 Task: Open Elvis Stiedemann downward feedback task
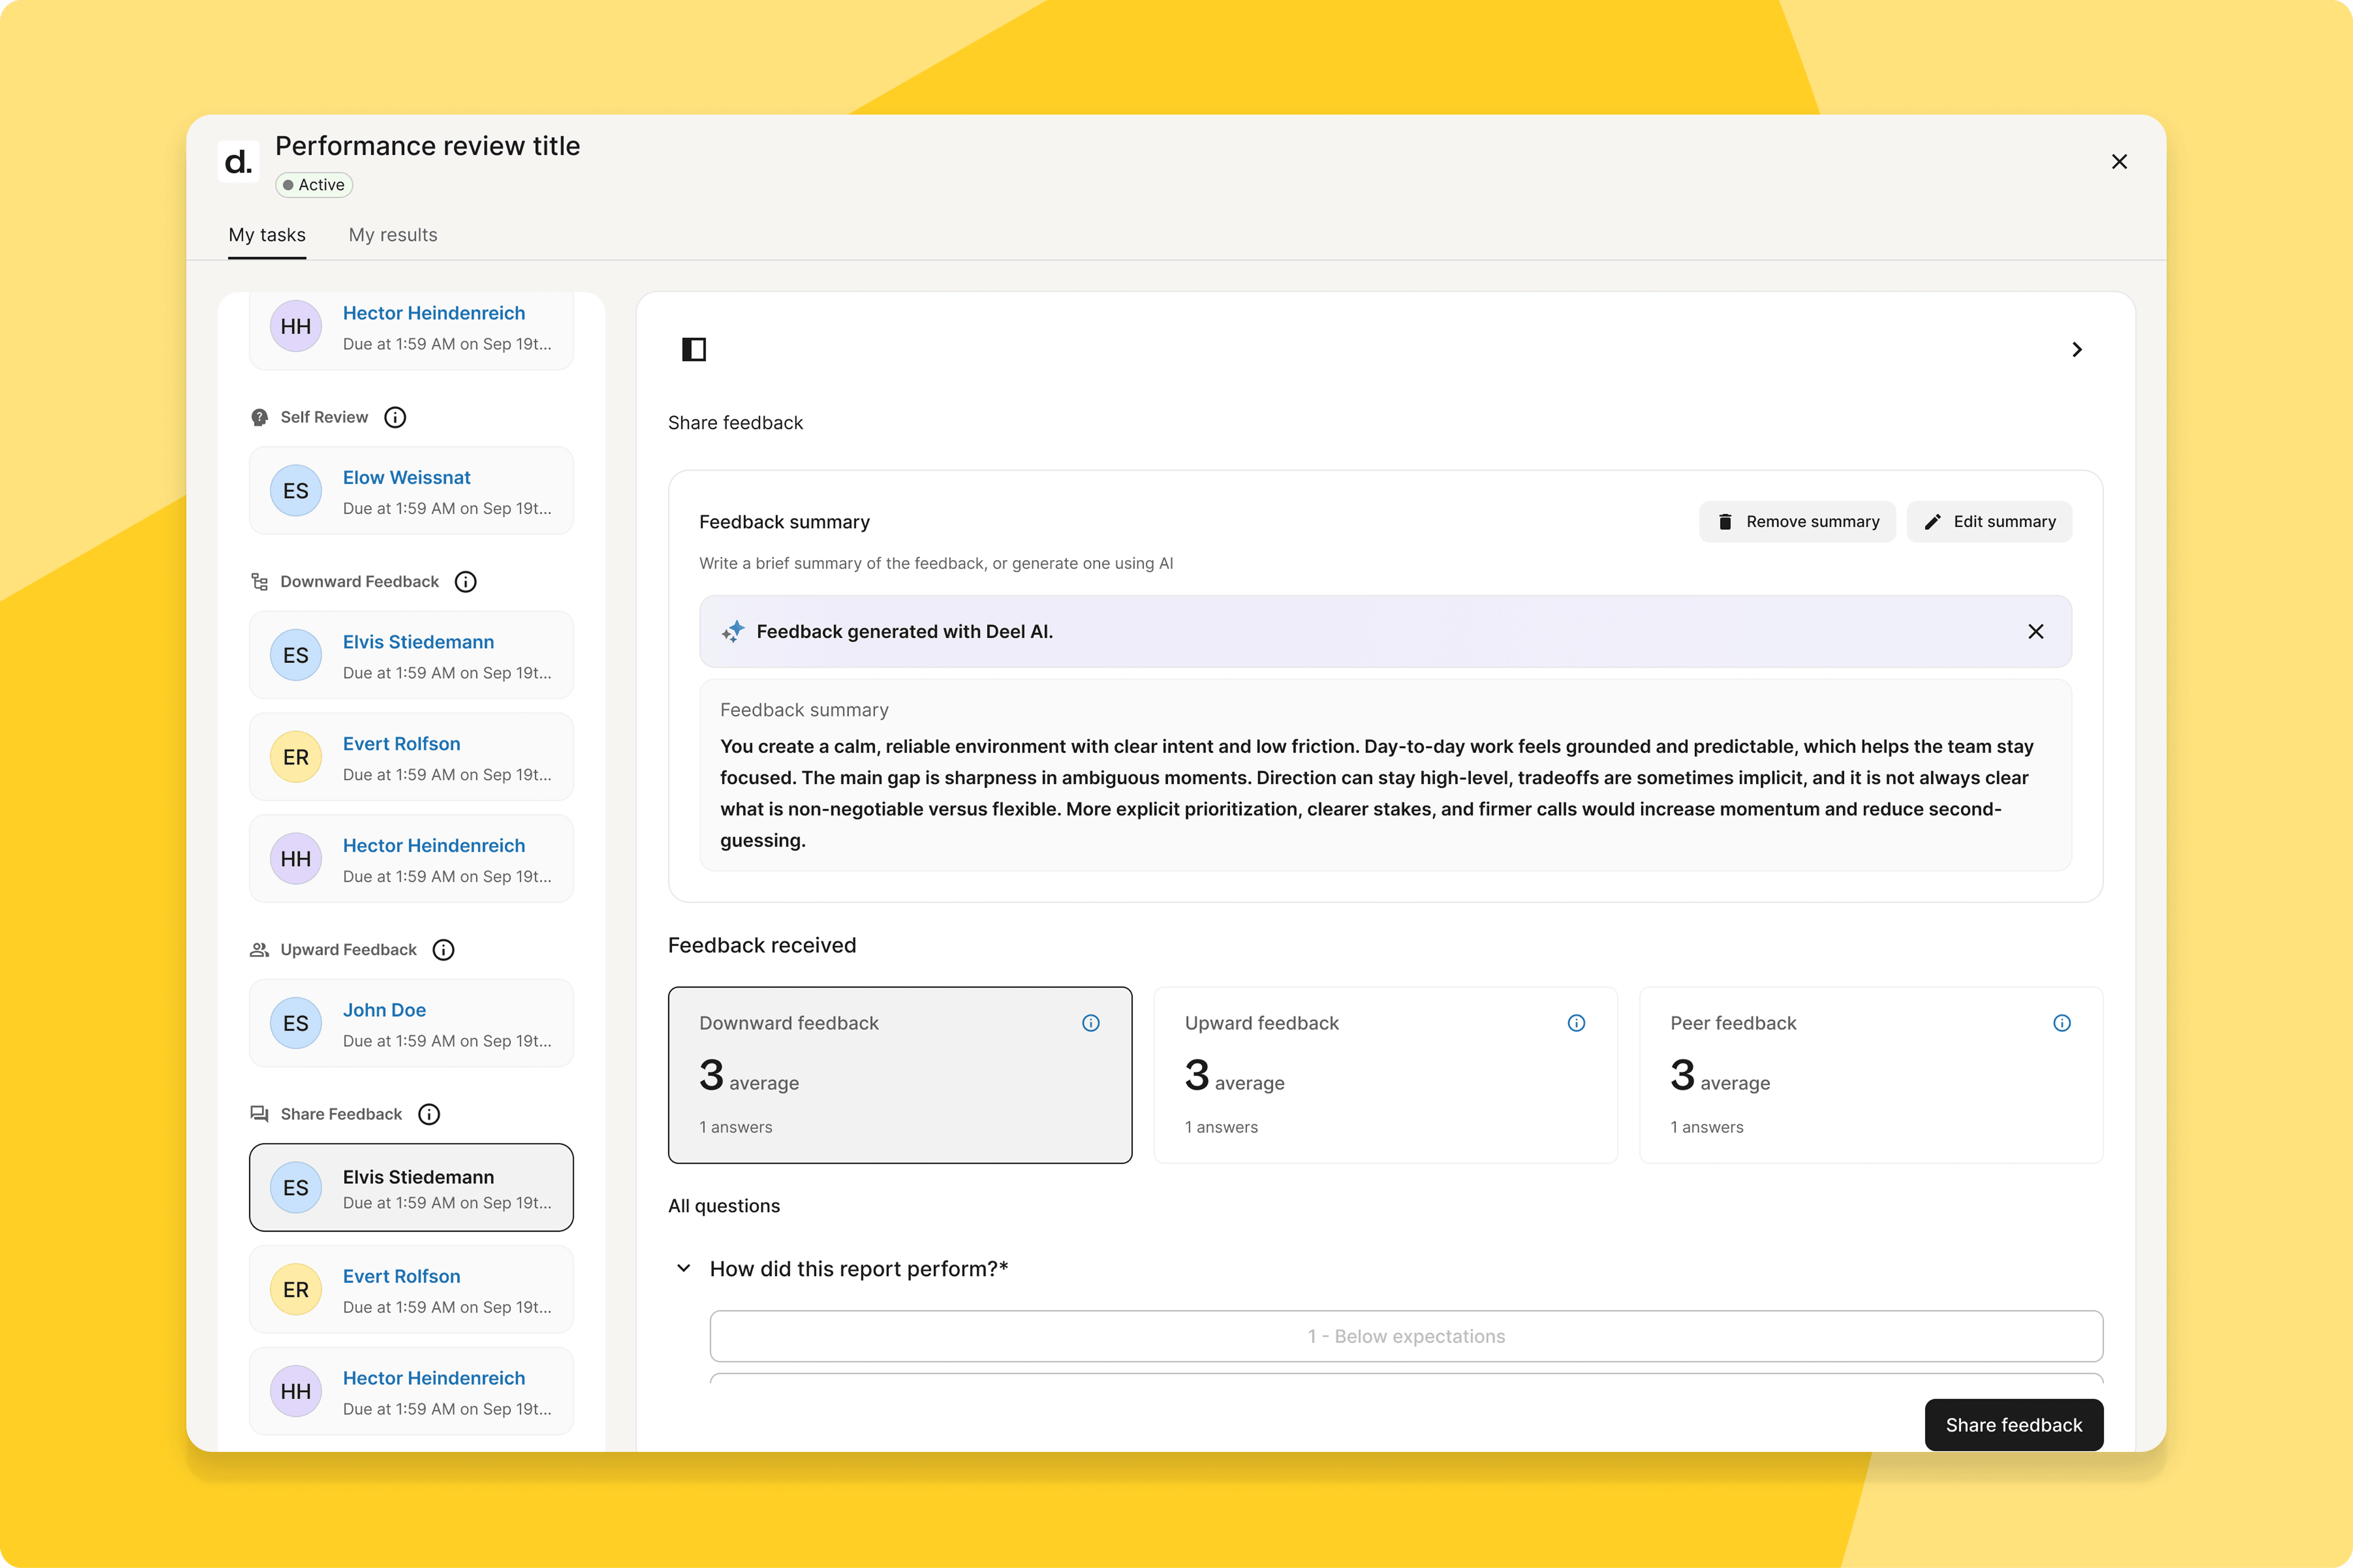(411, 655)
